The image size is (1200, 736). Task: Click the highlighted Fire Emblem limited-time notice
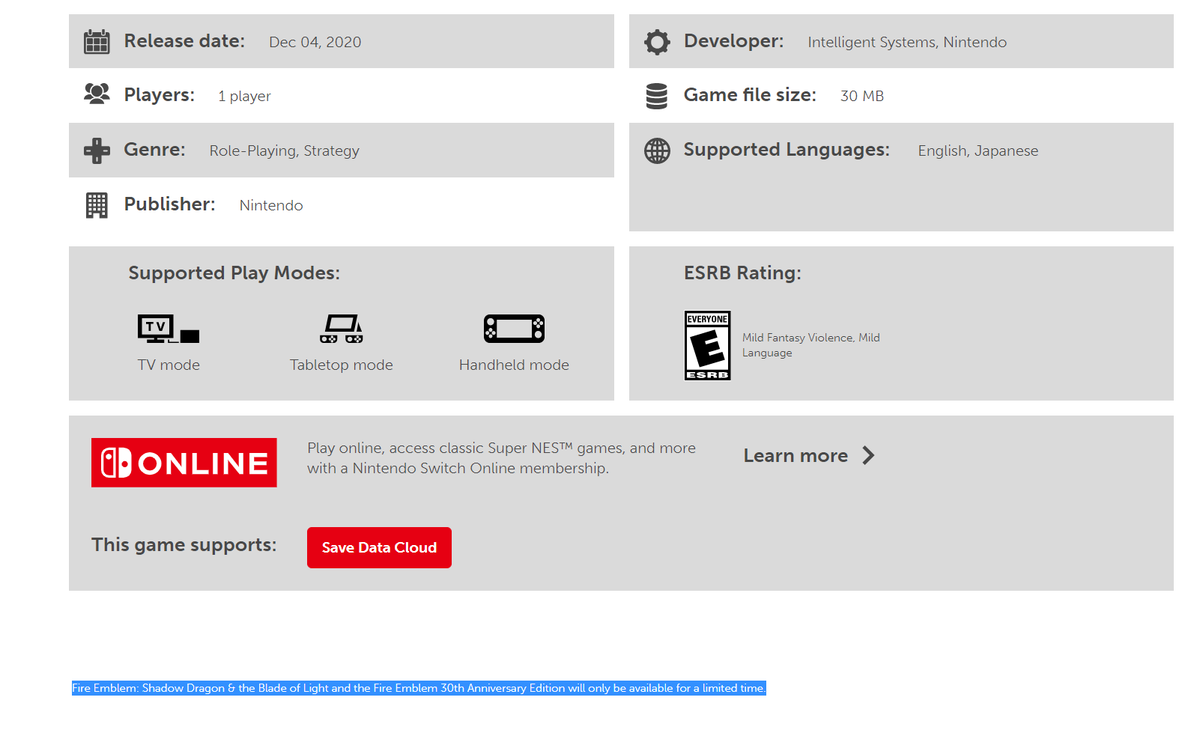[x=419, y=688]
